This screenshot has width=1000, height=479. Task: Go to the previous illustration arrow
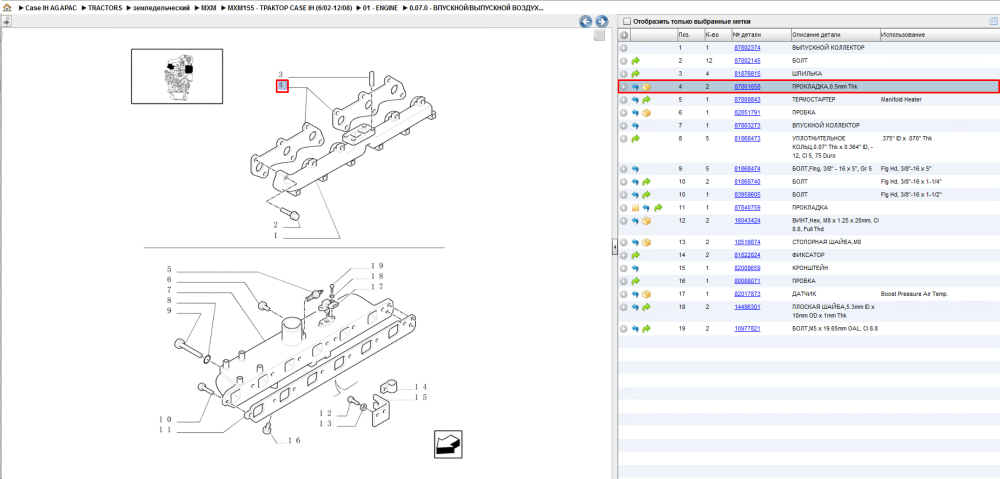point(585,22)
